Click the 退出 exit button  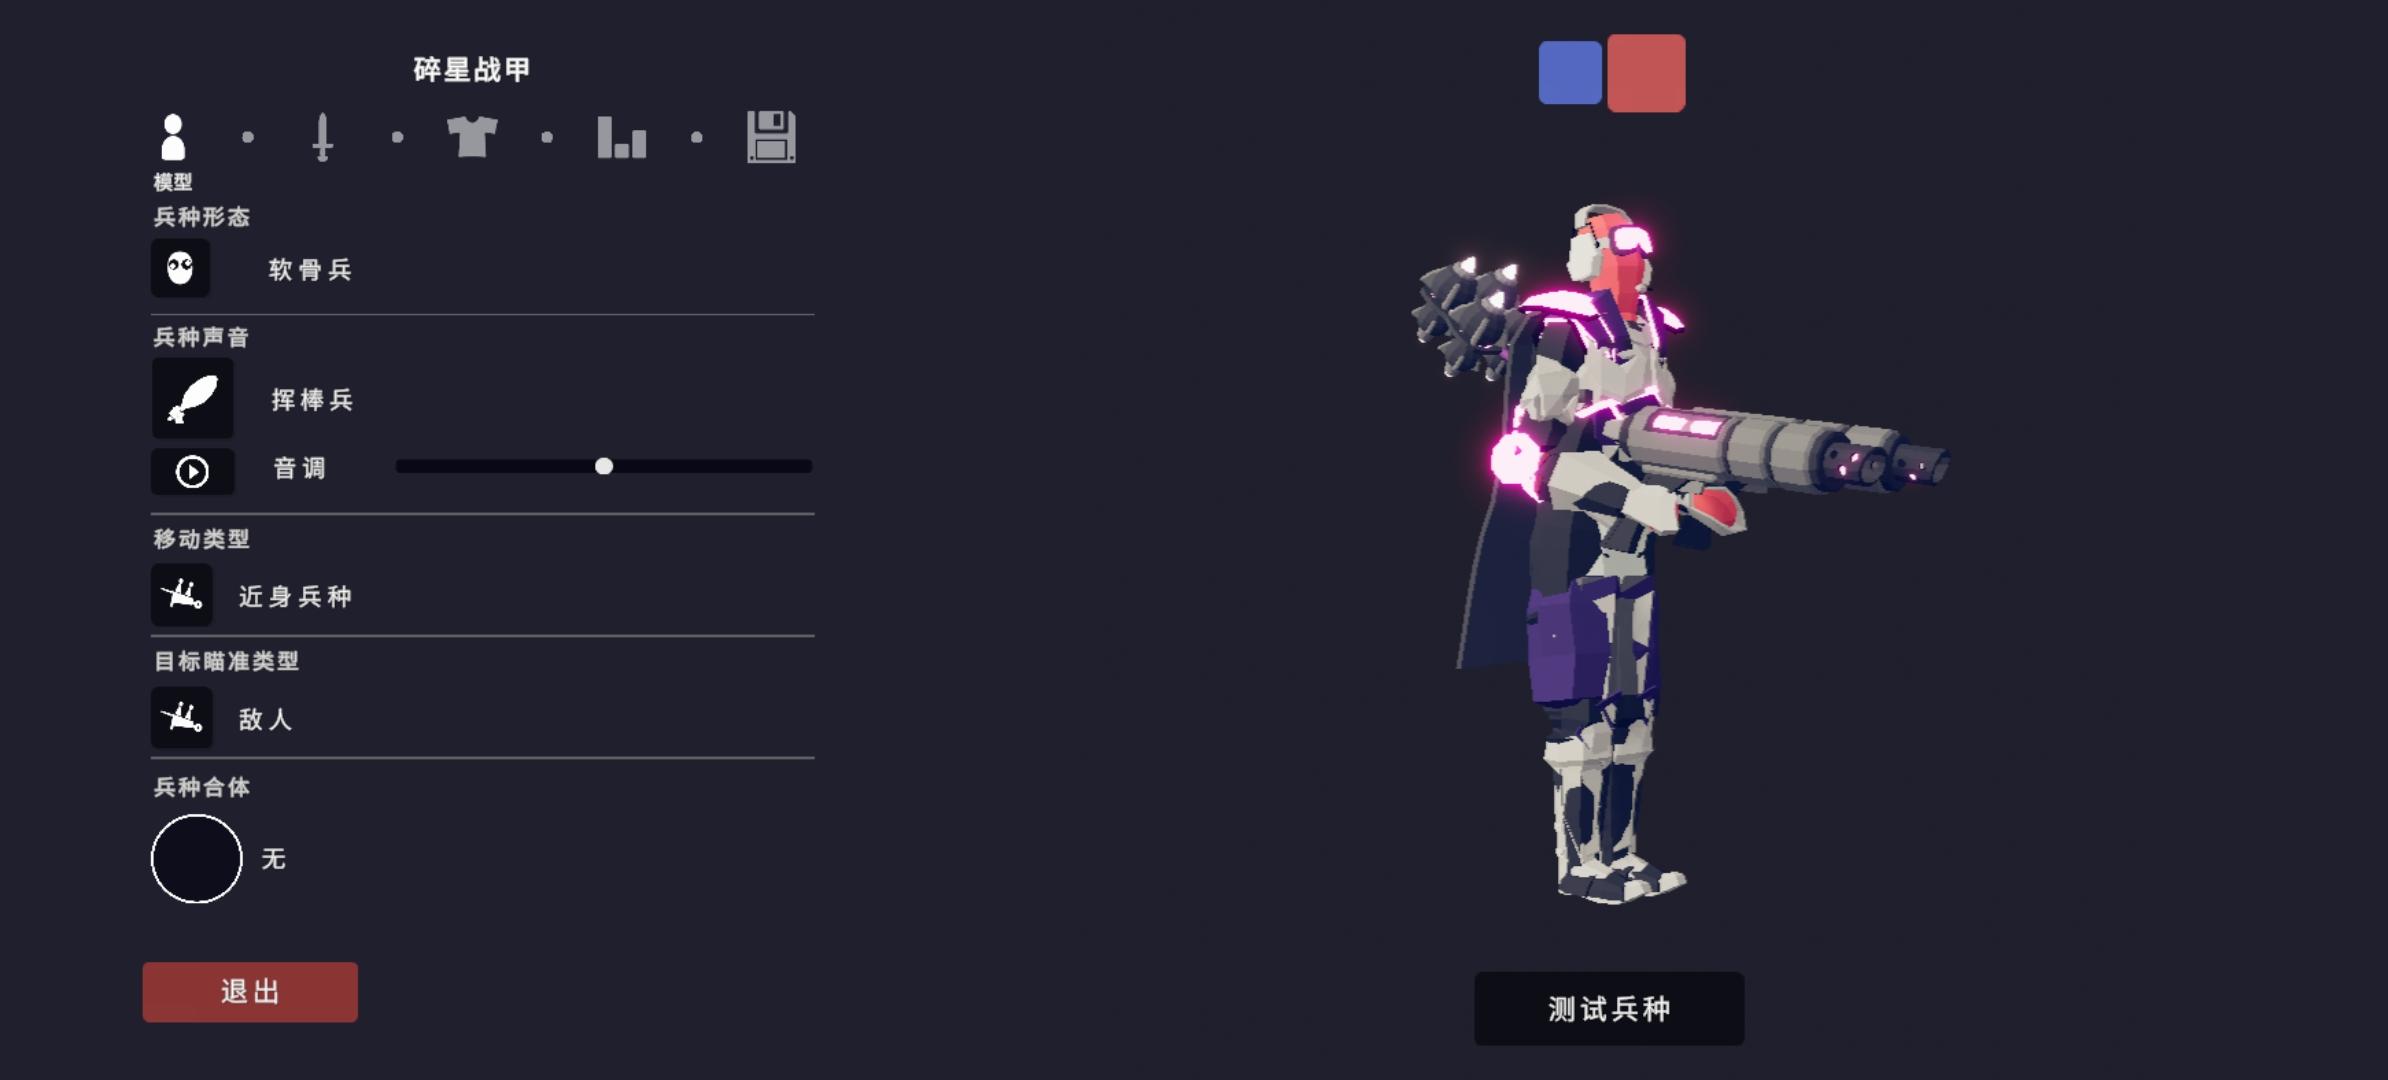coord(250,992)
